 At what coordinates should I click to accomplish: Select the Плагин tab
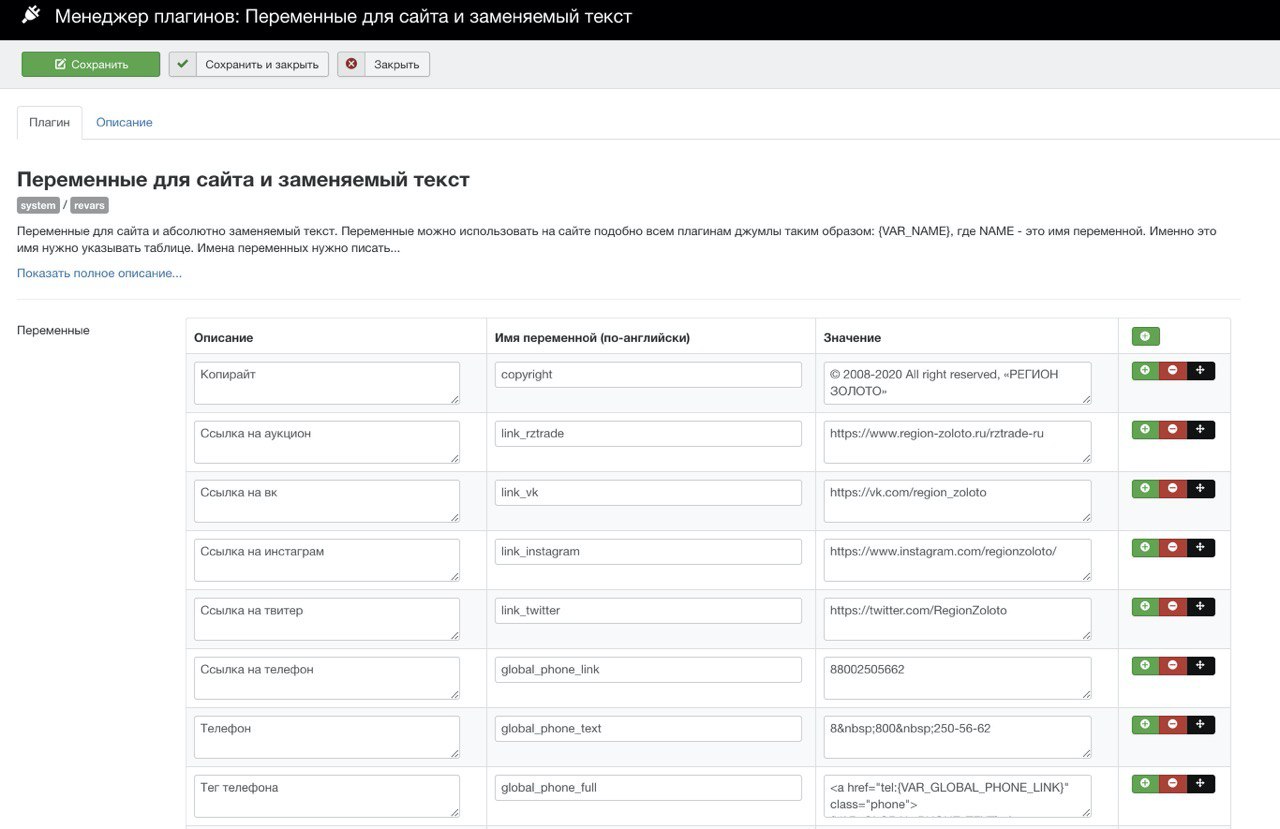[x=49, y=122]
